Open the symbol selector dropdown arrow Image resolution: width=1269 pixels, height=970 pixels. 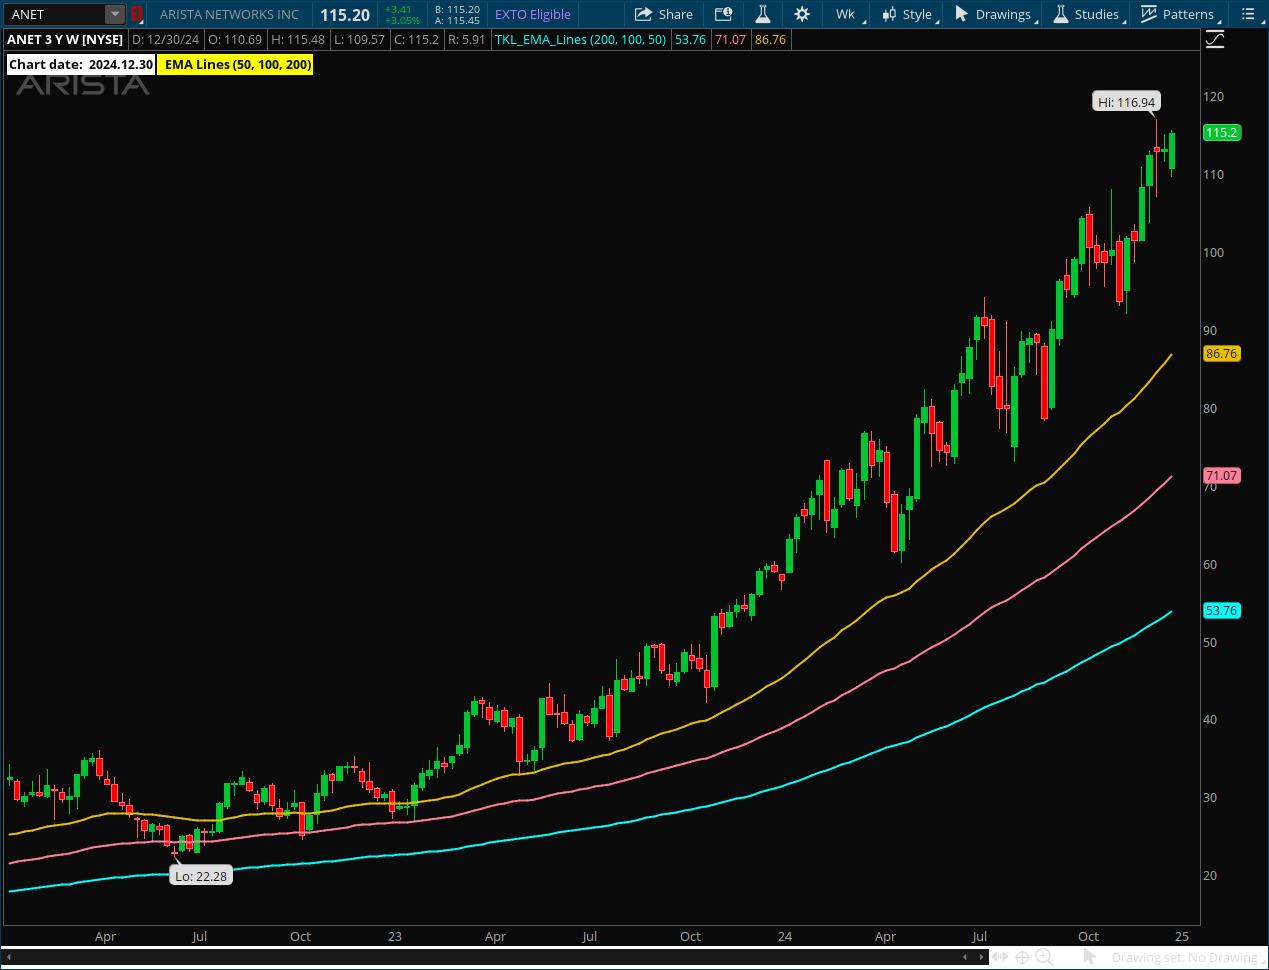pyautogui.click(x=115, y=14)
